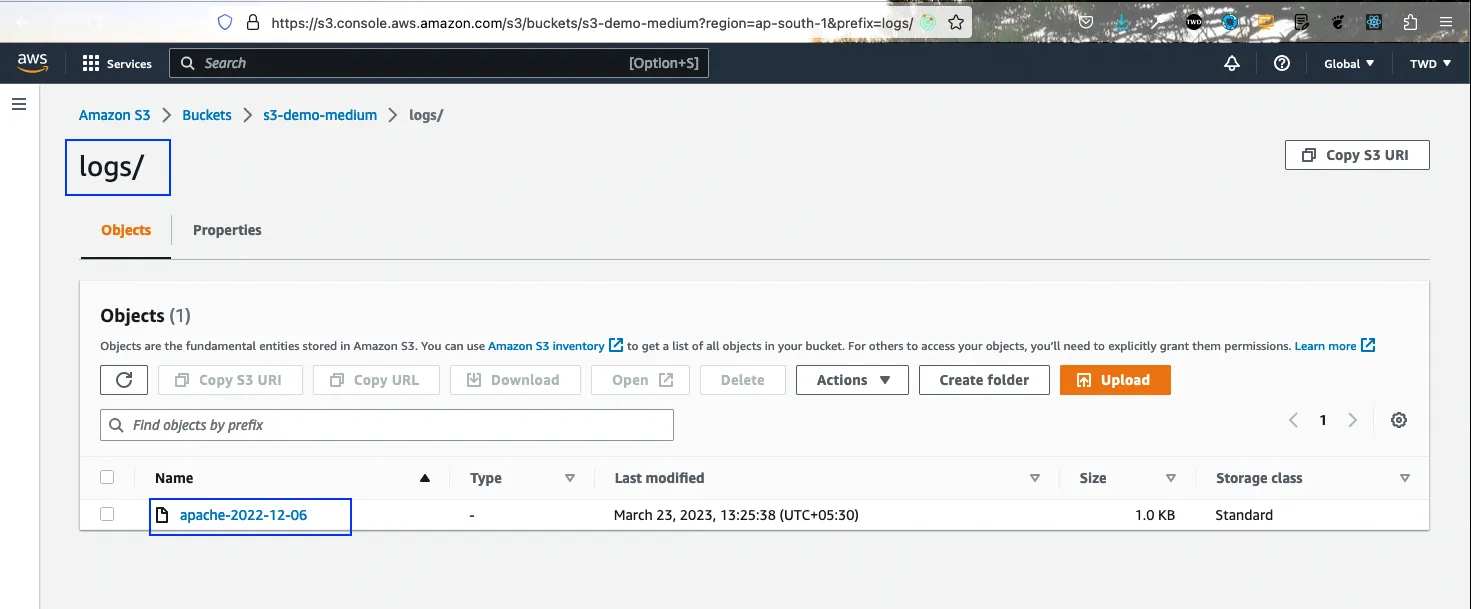Click the Download button
1471x609 pixels.
point(514,380)
